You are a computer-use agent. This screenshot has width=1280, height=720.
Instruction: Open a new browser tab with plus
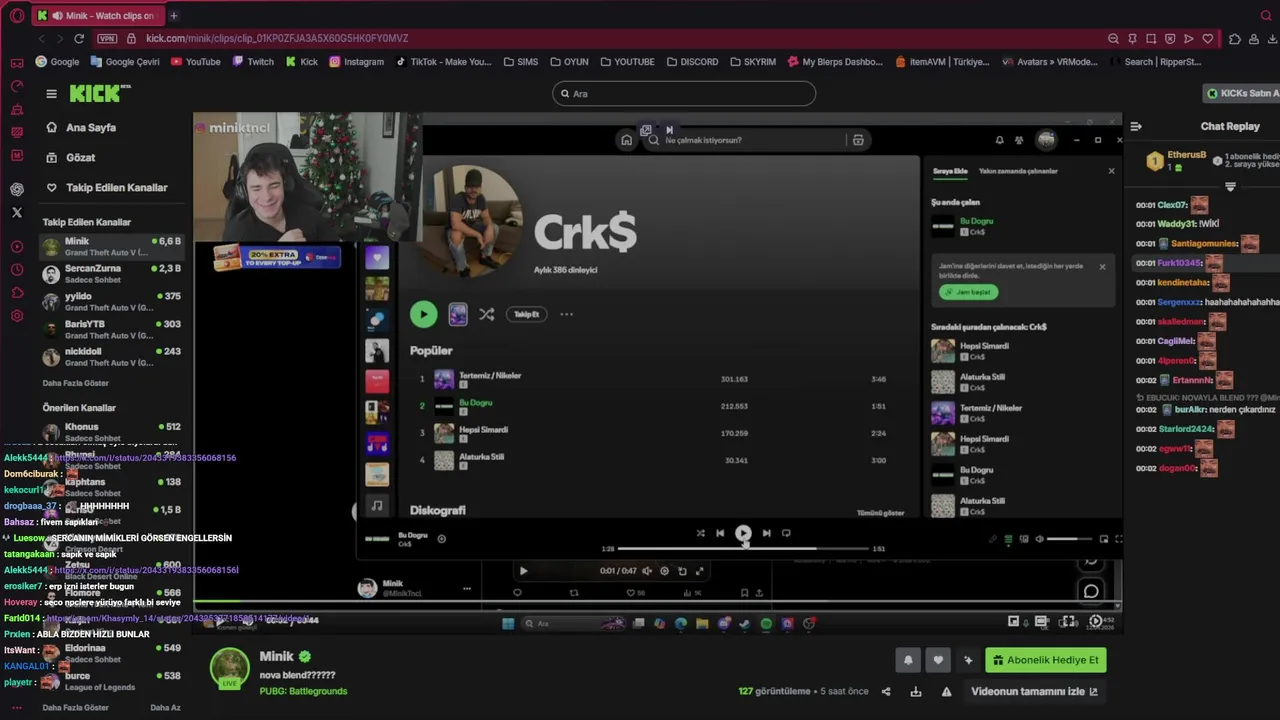174,15
